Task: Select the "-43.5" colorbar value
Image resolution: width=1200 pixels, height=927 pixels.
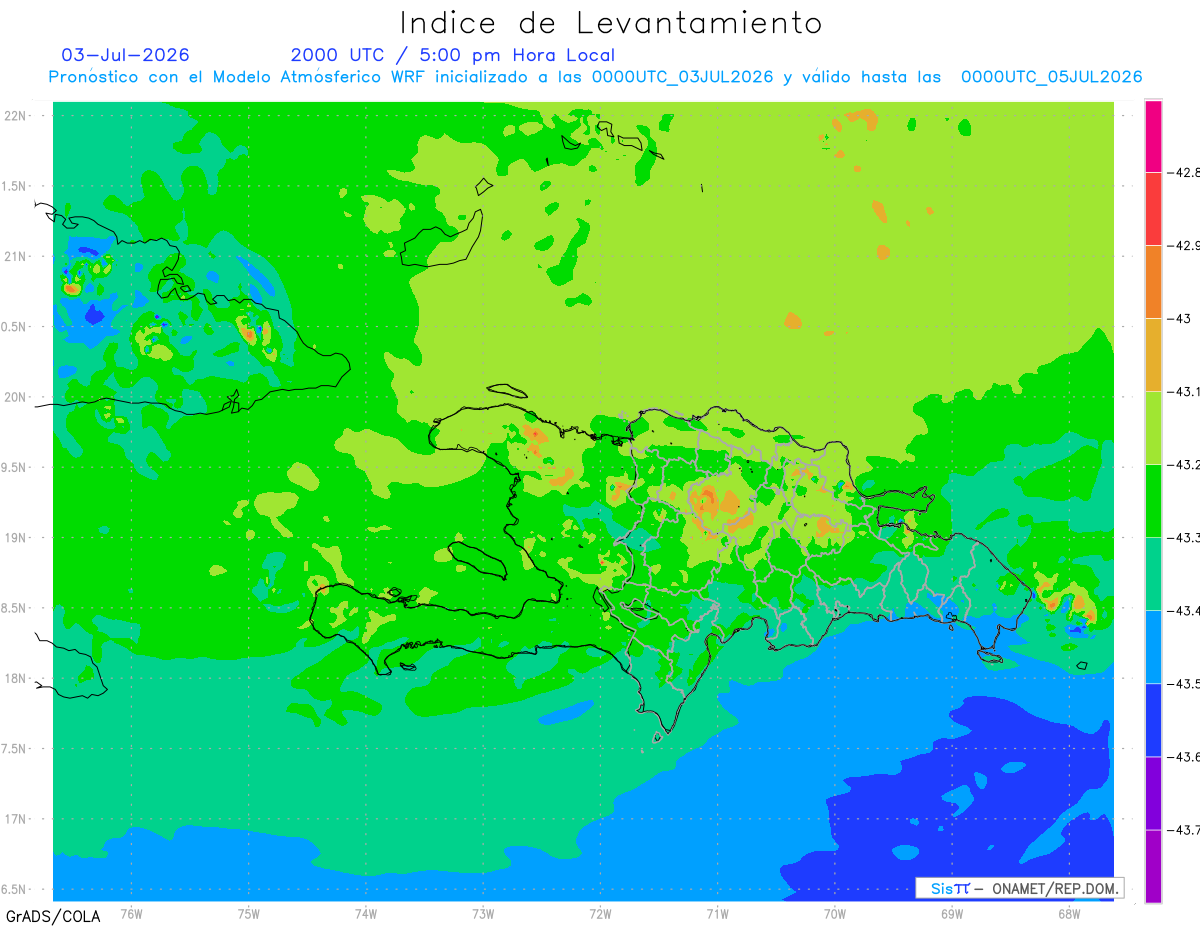Action: coord(1182,683)
